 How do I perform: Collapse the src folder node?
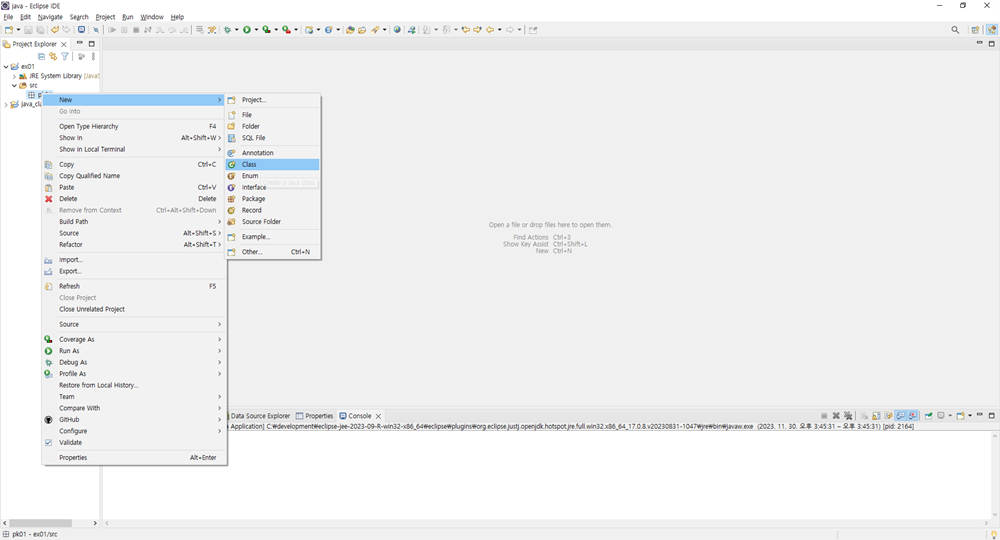(14, 85)
